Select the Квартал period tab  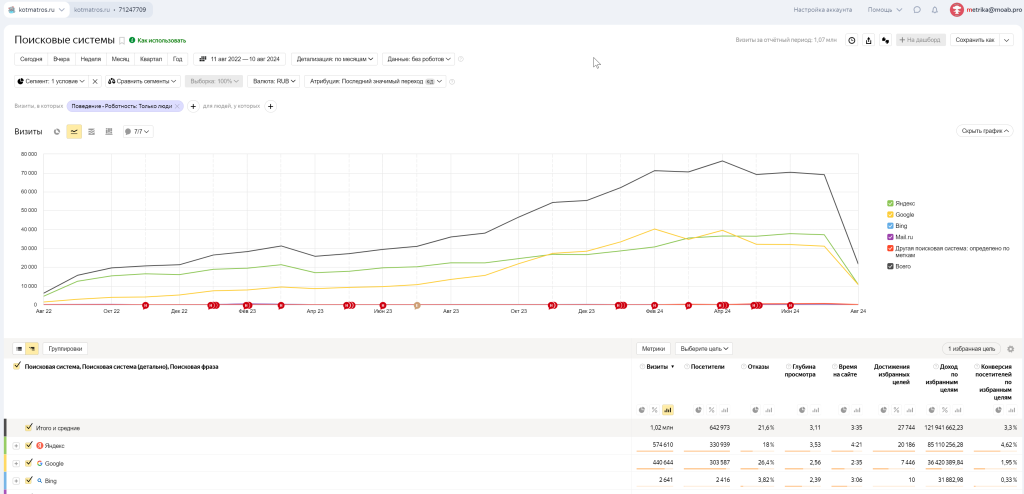(151, 59)
